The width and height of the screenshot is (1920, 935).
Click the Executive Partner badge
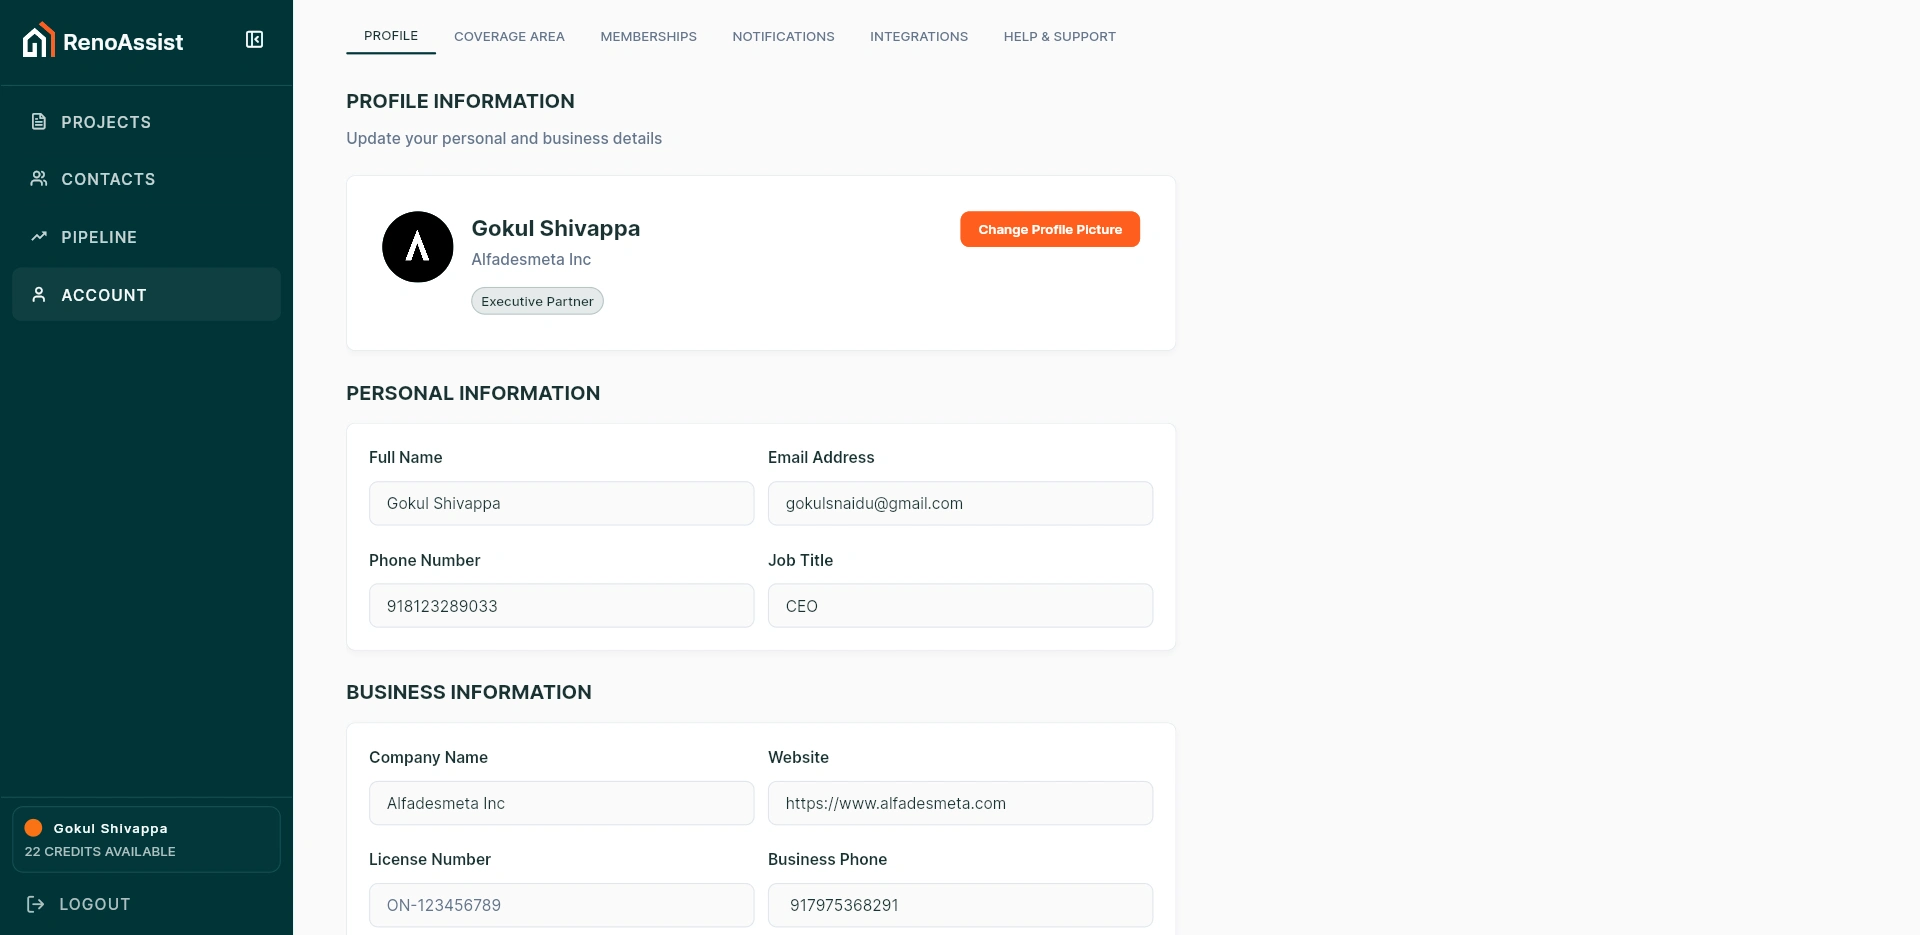(537, 301)
